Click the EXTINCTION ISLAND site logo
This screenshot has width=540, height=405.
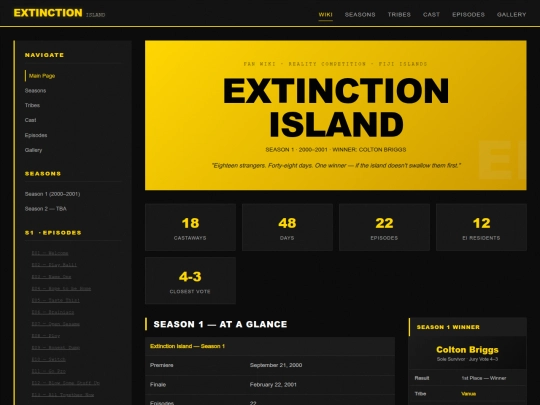59,13
